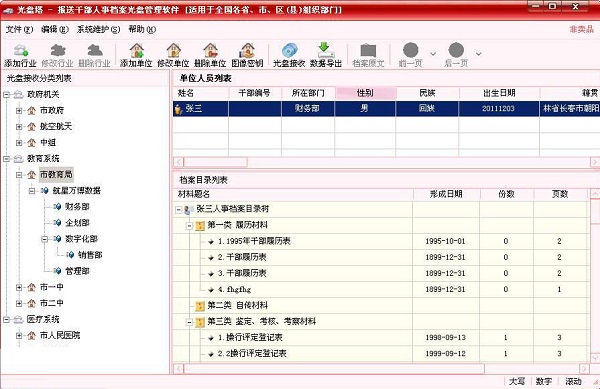Start 光盘接收 from the toolbar

click(289, 55)
